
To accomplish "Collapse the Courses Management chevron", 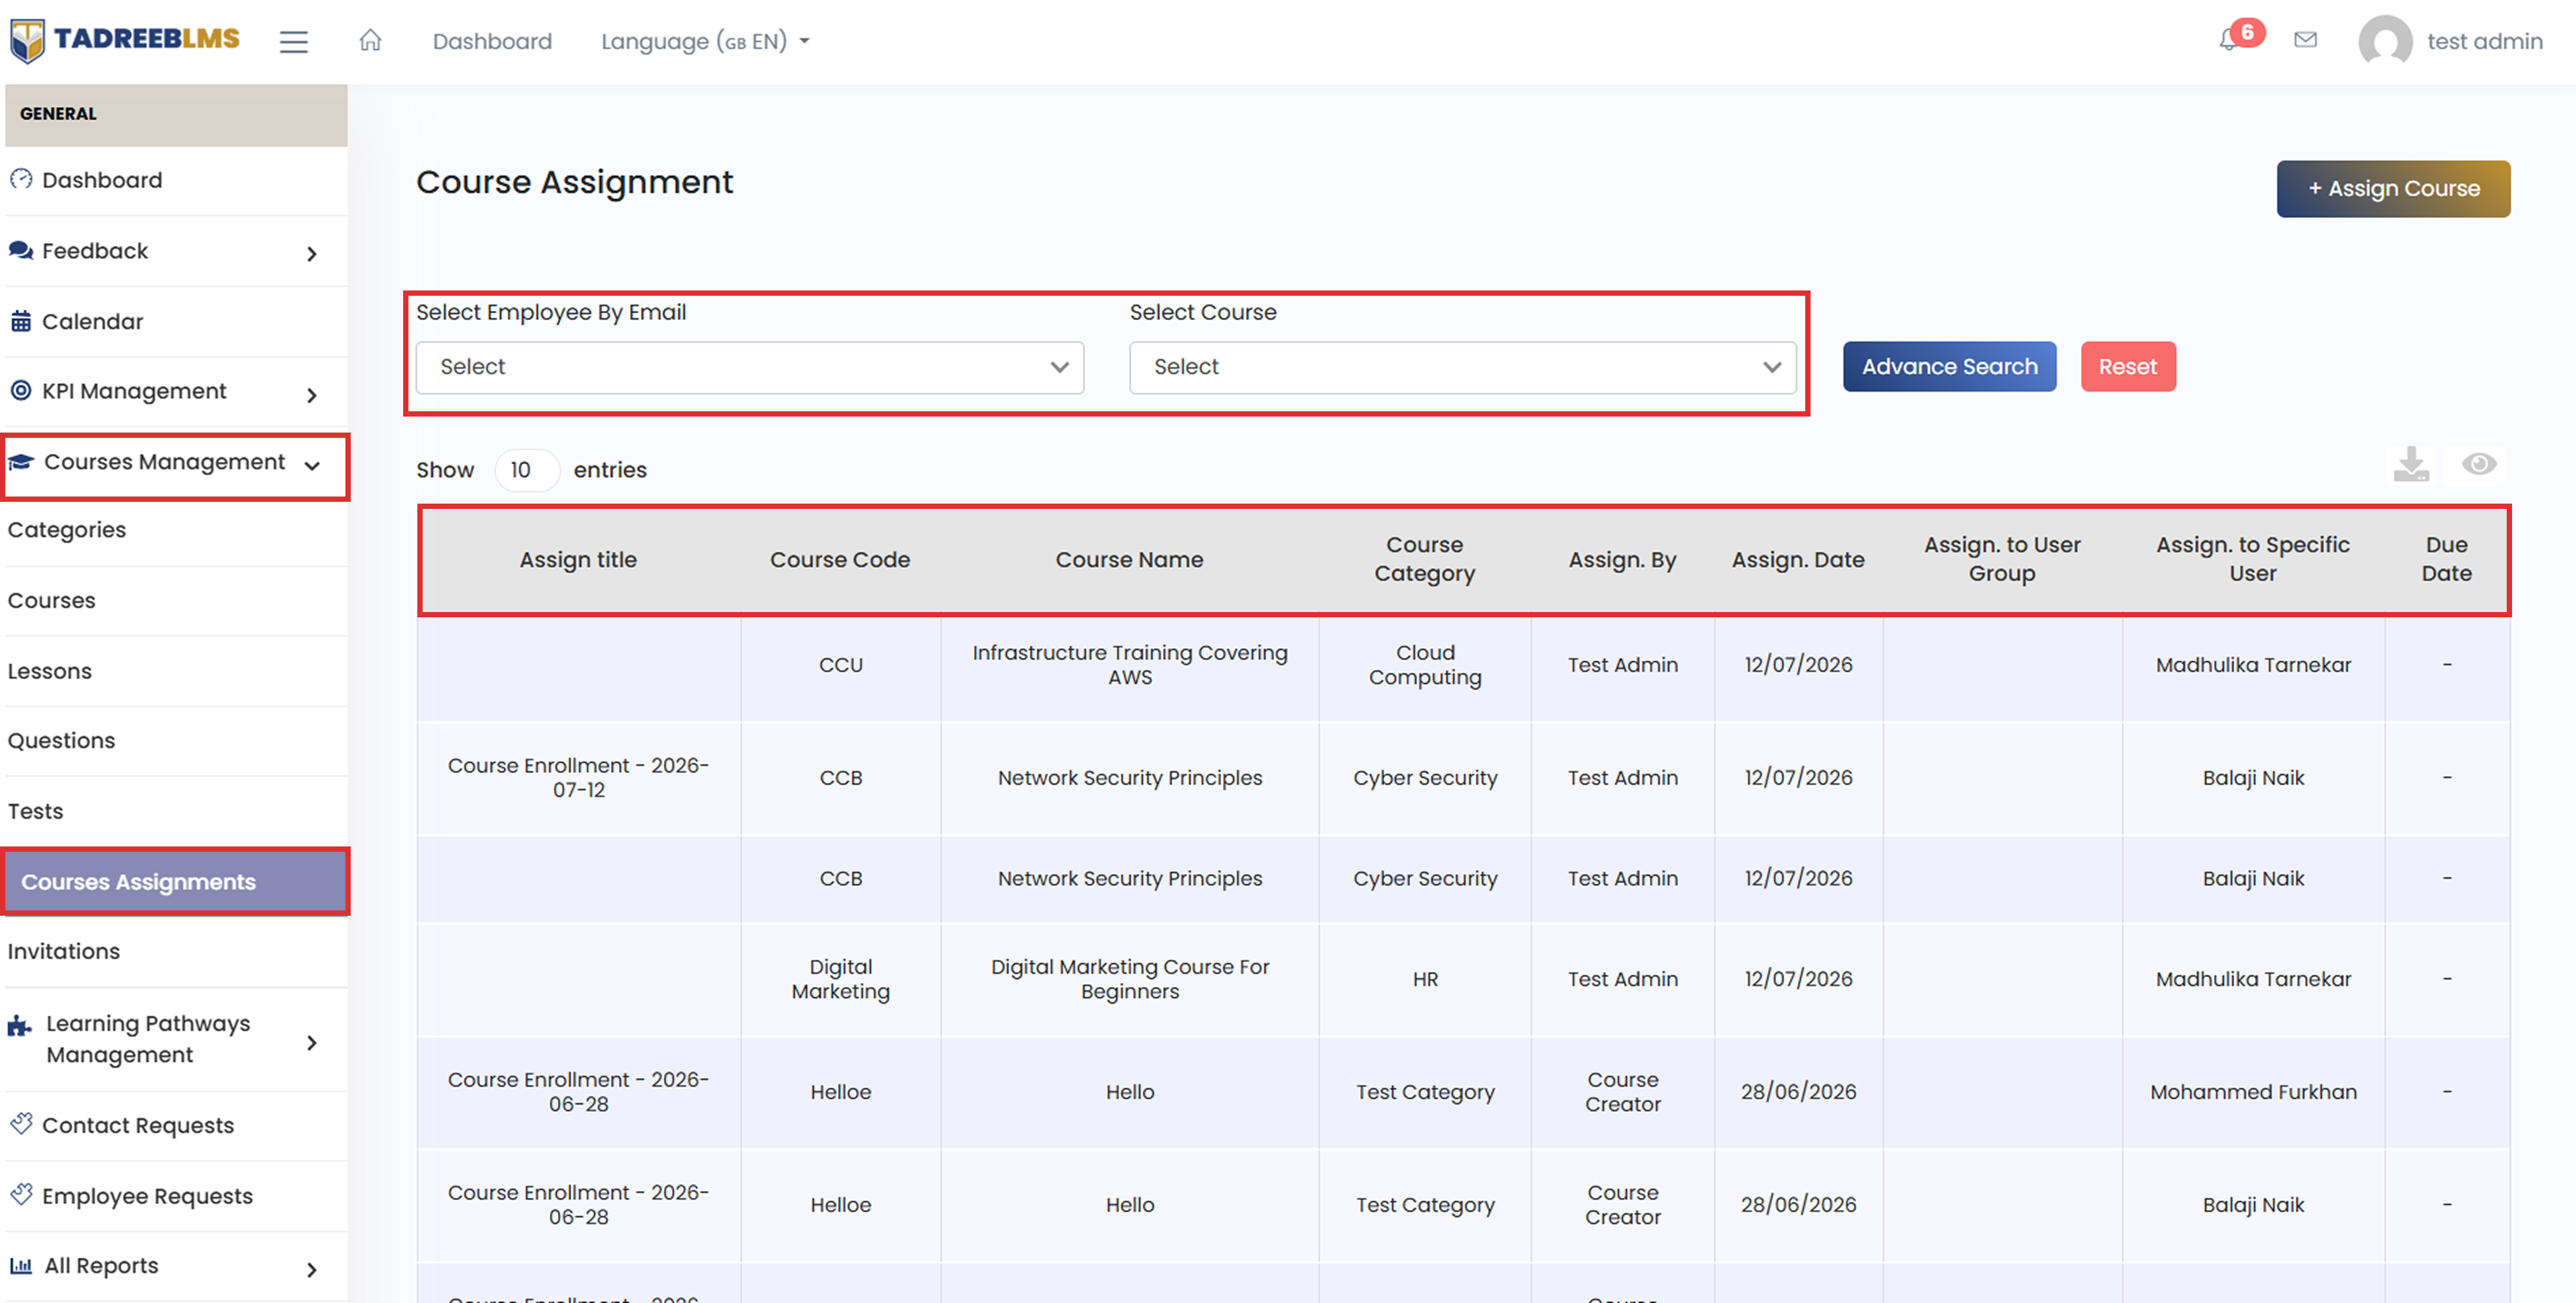I will [x=312, y=465].
